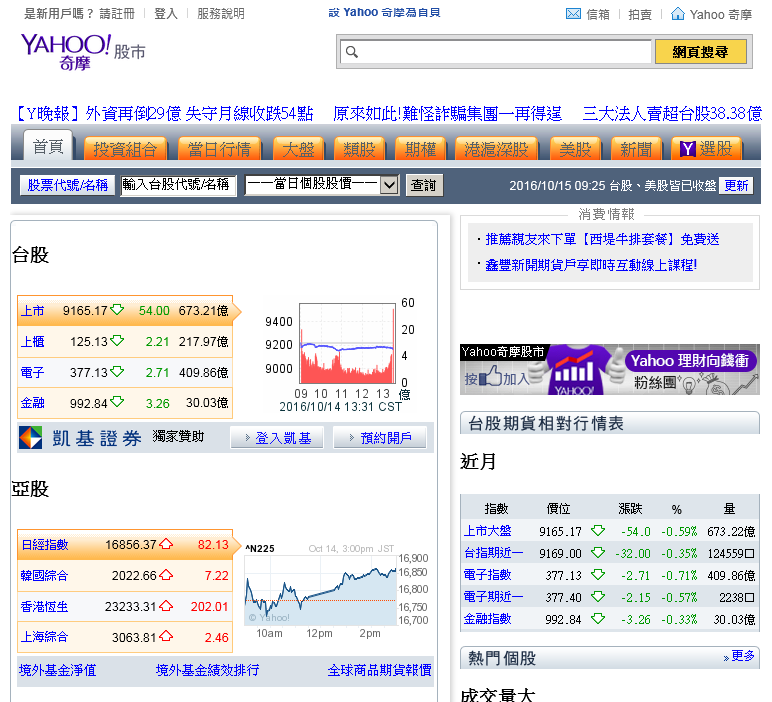Open the 三大法人賣超台股 headline
Image resolution: width=772 pixels, height=702 pixels.
pos(672,114)
